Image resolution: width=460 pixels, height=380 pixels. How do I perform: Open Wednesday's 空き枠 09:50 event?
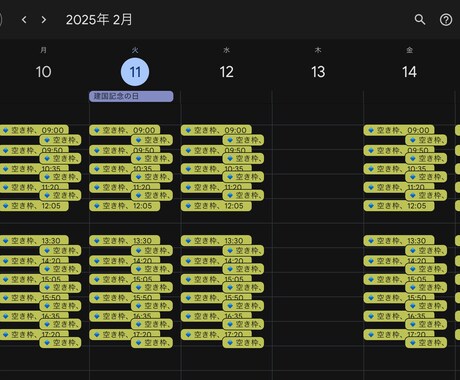pos(216,150)
